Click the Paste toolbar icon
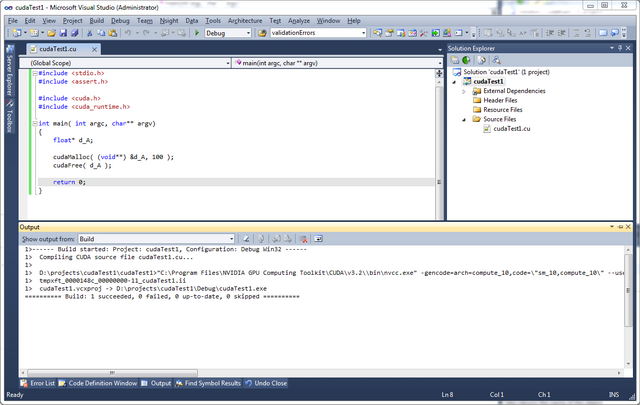The width and height of the screenshot is (640, 405). [x=113, y=33]
